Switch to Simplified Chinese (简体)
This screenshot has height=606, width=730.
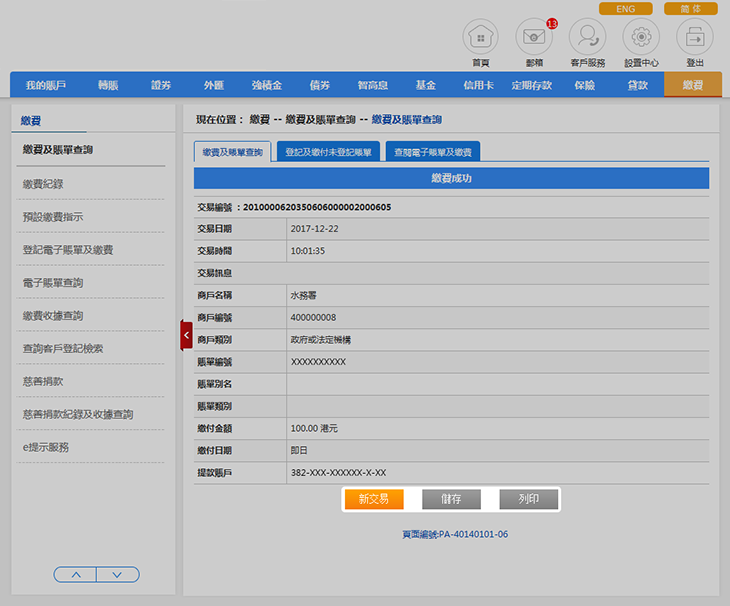[690, 9]
